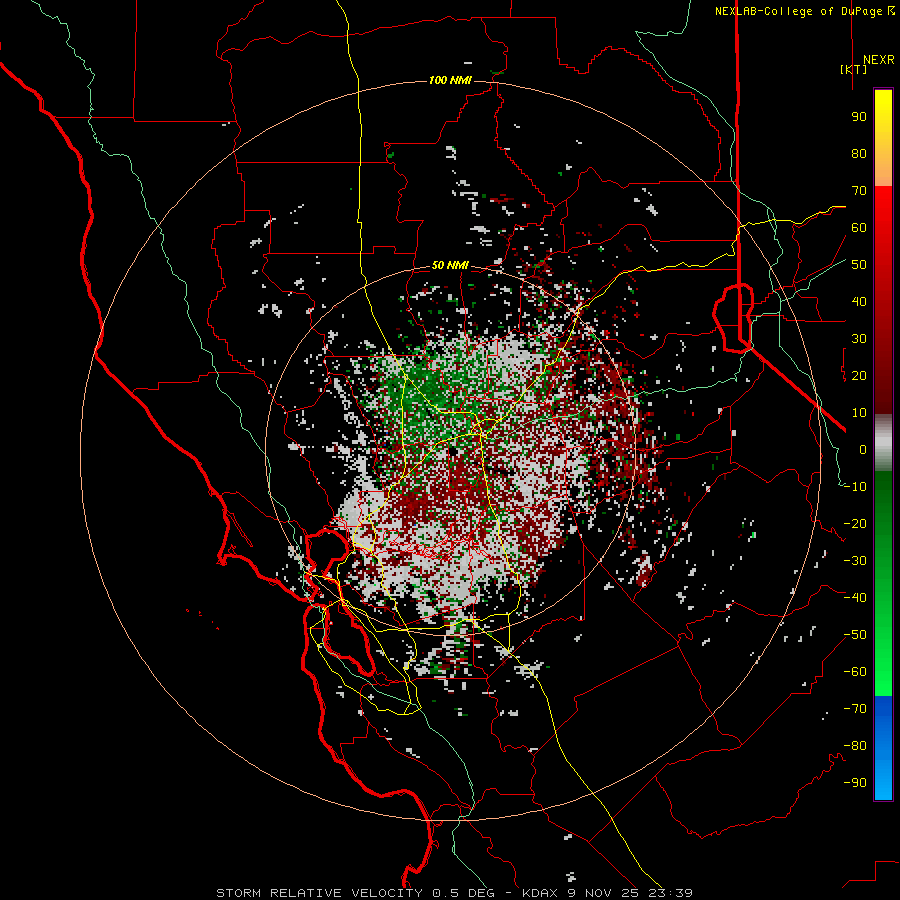Click the 100 NMI range ring label
Viewport: 900px width, 900px height.
[x=450, y=80]
